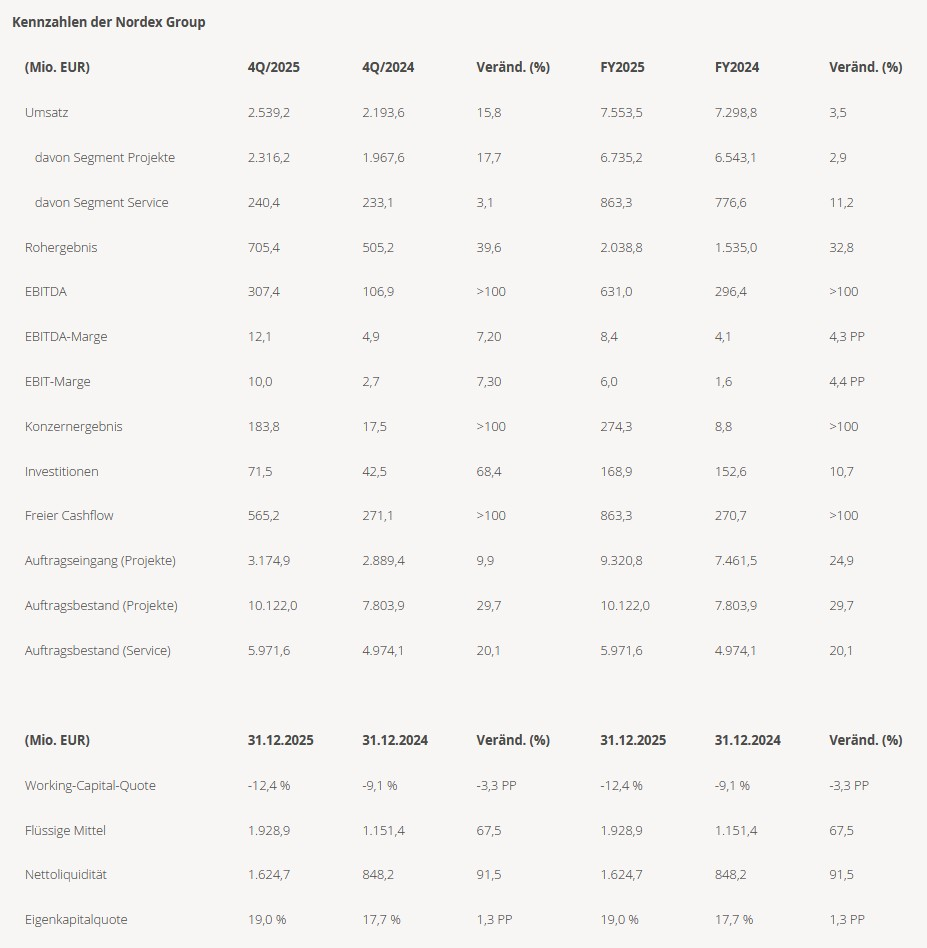Select the 'Investitionen' row label
The image size is (927, 948).
tap(62, 472)
